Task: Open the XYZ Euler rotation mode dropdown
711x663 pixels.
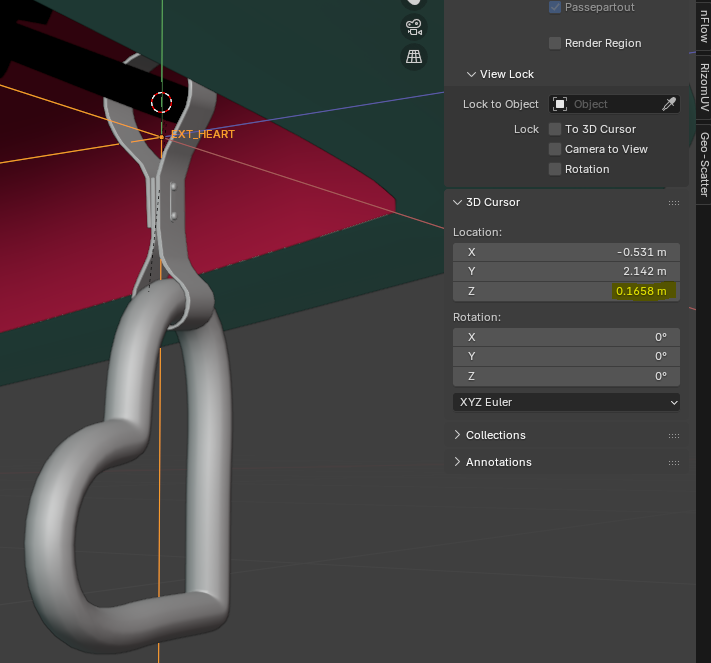Action: pos(566,402)
